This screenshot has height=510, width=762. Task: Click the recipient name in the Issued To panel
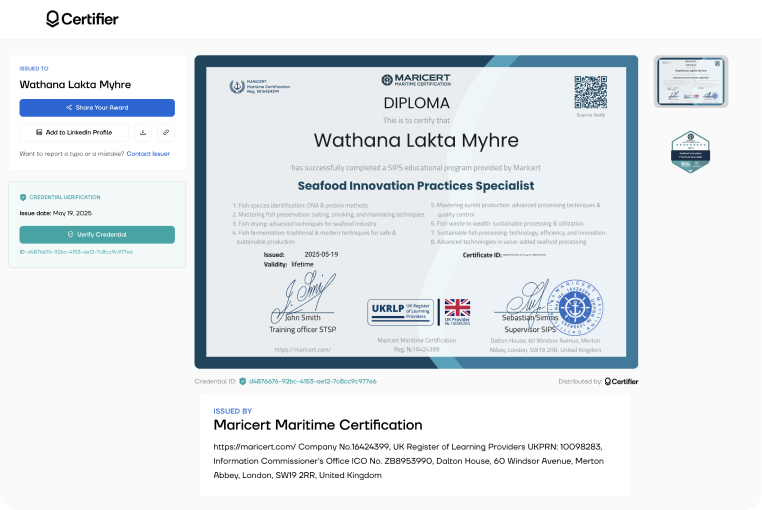[x=75, y=85]
